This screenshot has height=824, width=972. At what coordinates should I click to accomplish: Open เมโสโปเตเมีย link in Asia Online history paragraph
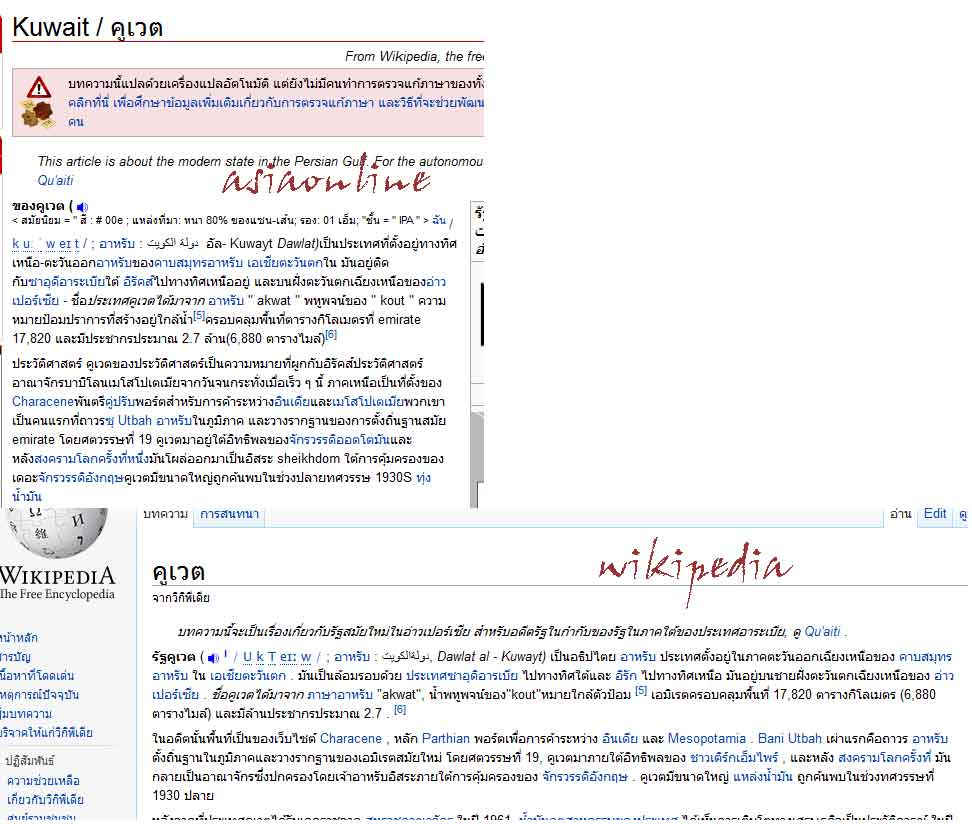[x=368, y=402]
